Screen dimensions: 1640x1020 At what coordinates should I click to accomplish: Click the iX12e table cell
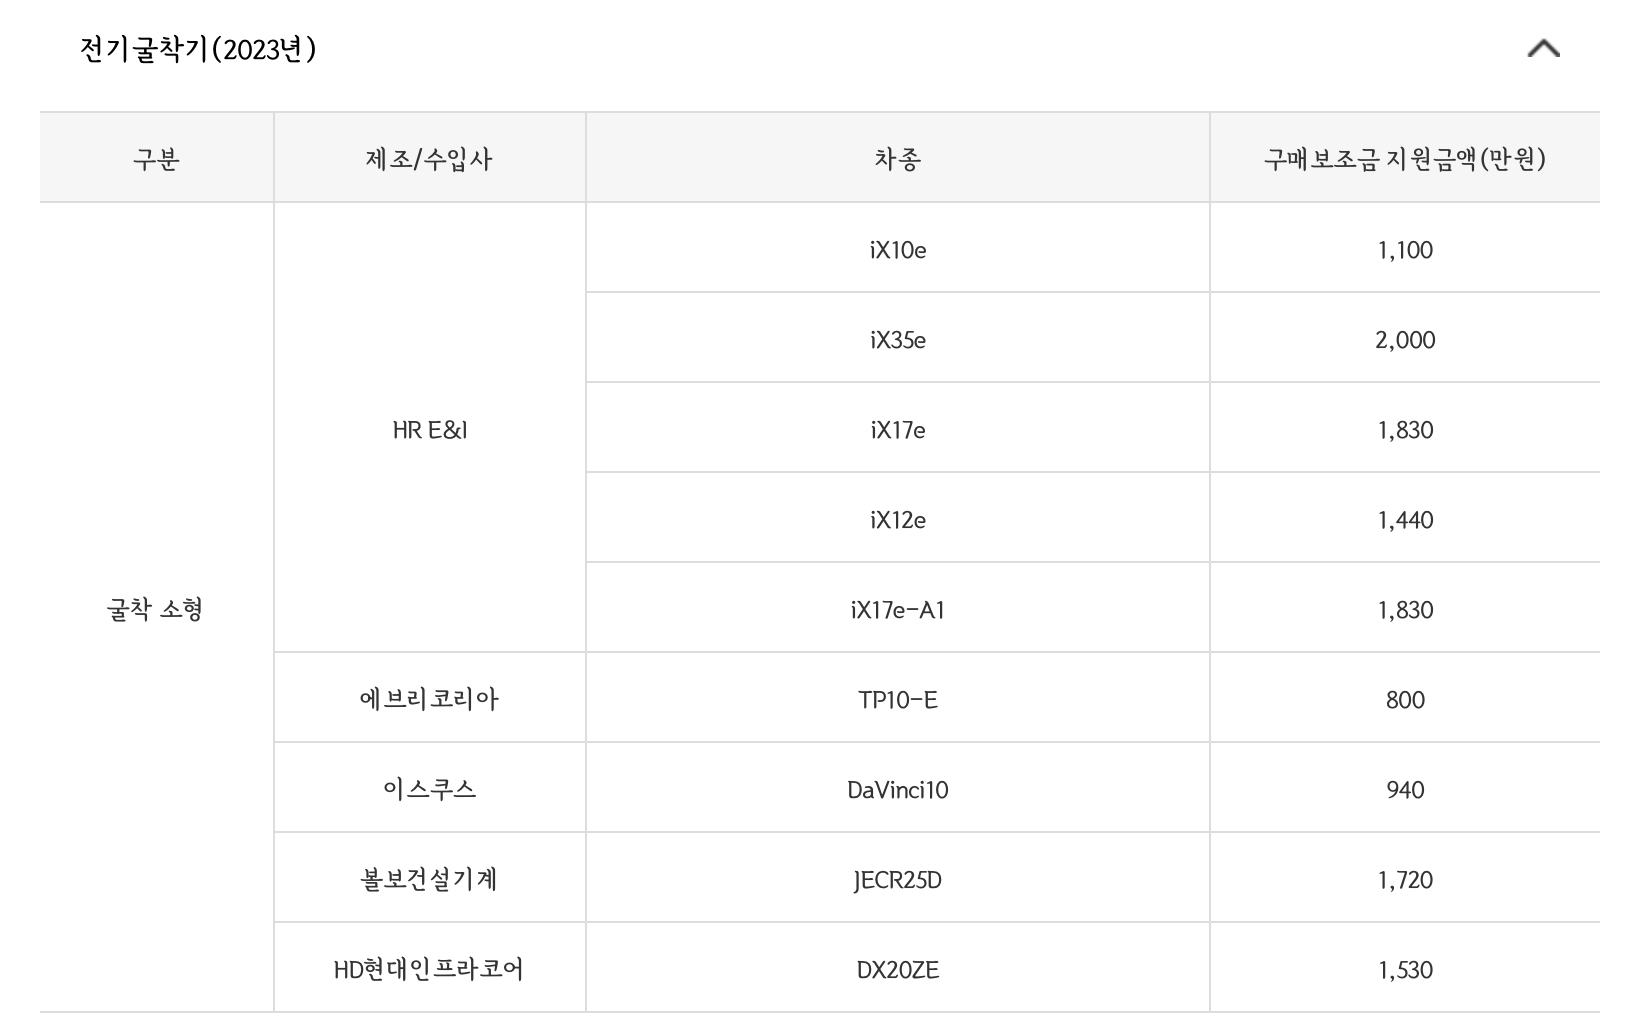click(x=897, y=518)
